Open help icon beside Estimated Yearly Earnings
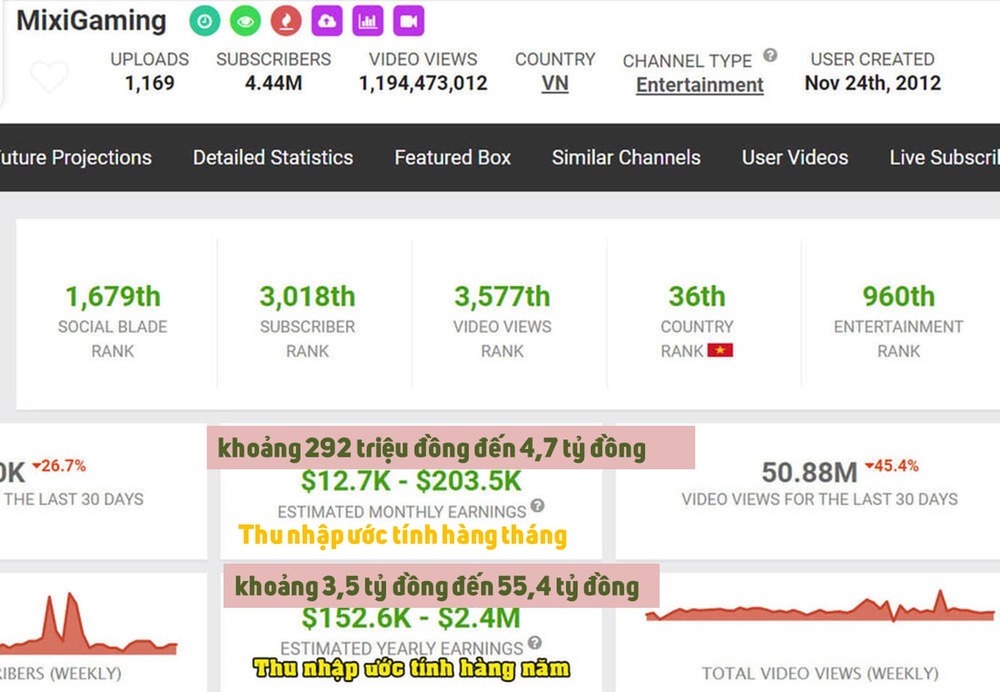 point(535,642)
